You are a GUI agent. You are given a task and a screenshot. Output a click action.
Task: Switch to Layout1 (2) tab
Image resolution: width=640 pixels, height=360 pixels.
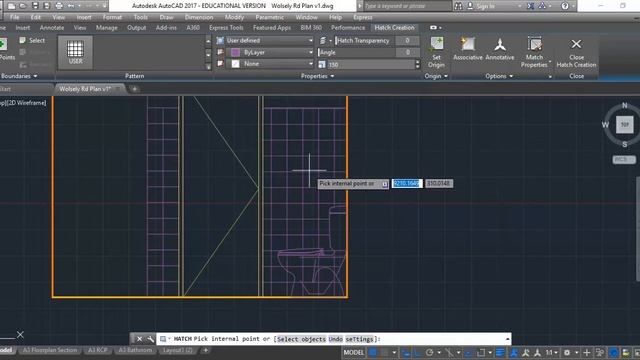pos(178,350)
